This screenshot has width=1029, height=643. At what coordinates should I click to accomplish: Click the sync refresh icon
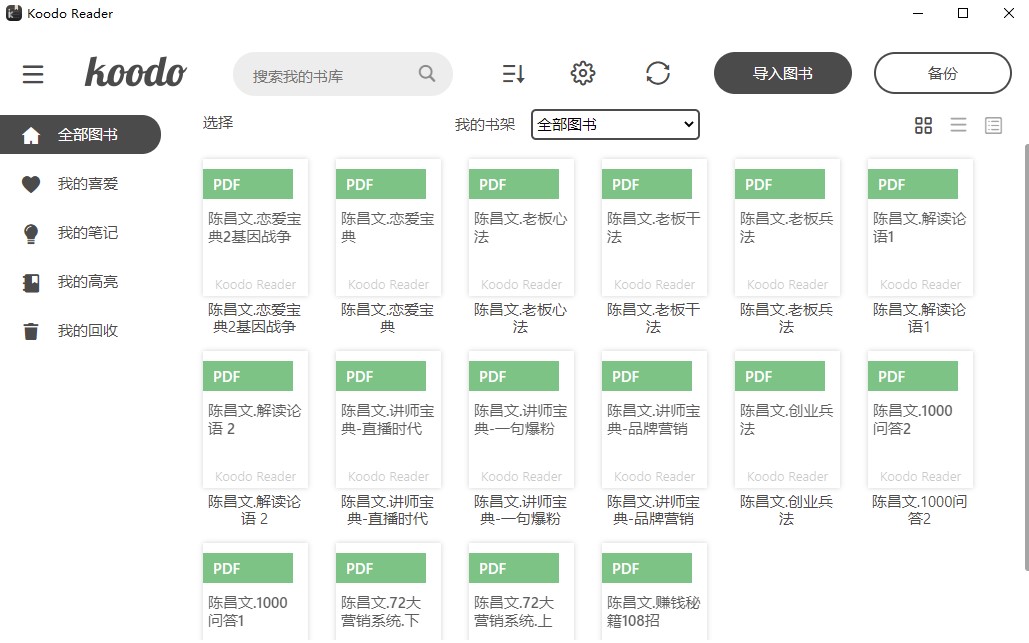[x=658, y=73]
